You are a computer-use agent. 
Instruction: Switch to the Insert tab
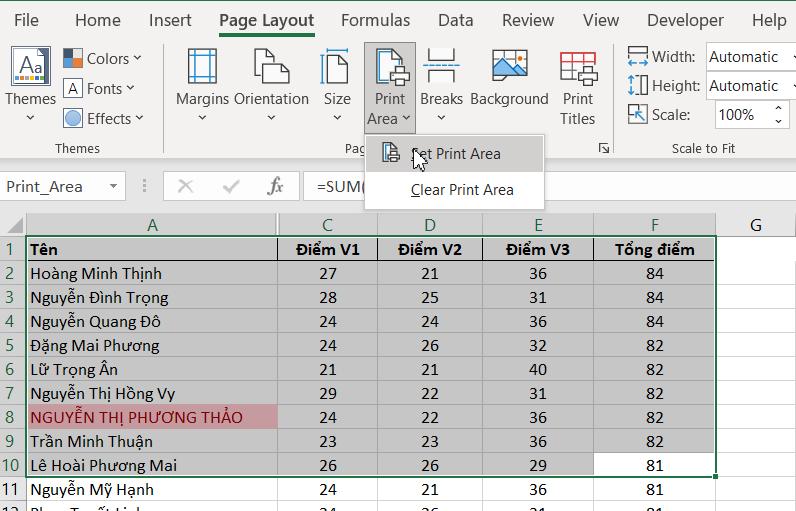coord(170,20)
